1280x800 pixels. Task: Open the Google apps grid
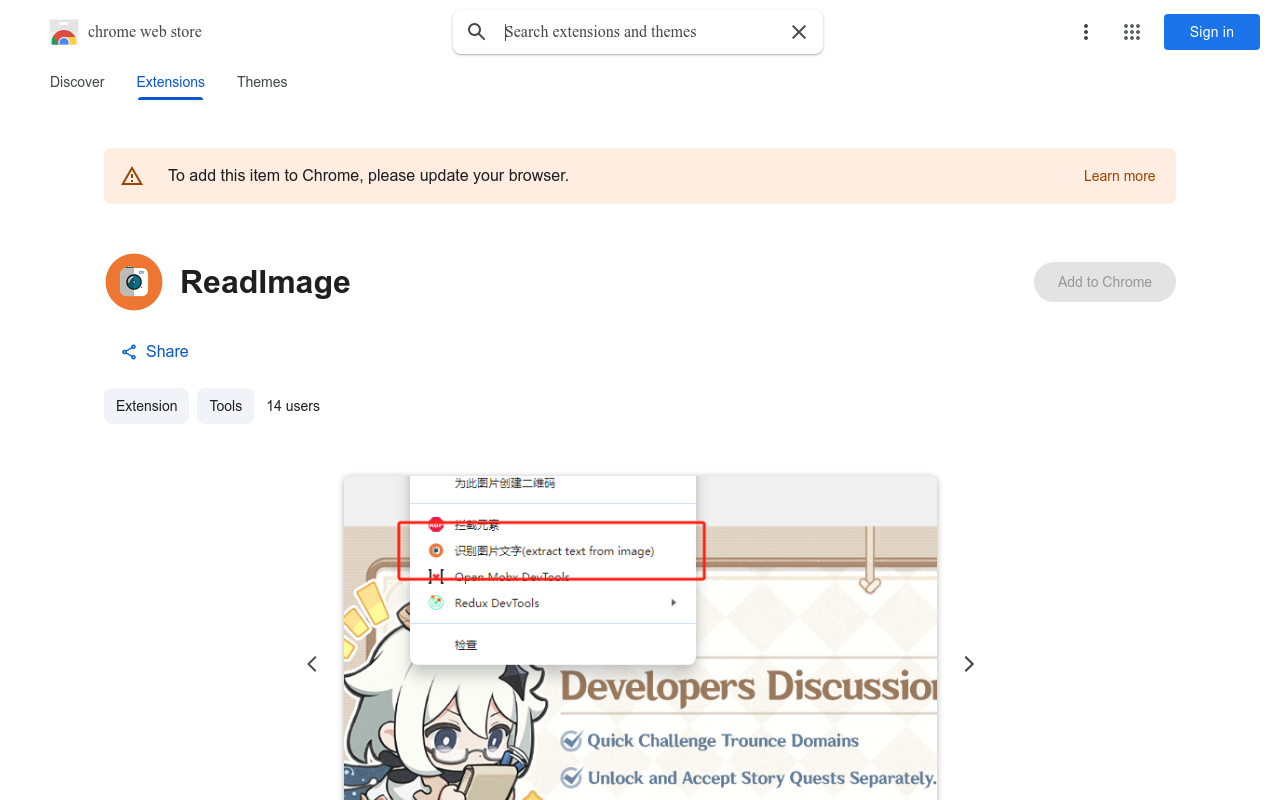tap(1132, 32)
